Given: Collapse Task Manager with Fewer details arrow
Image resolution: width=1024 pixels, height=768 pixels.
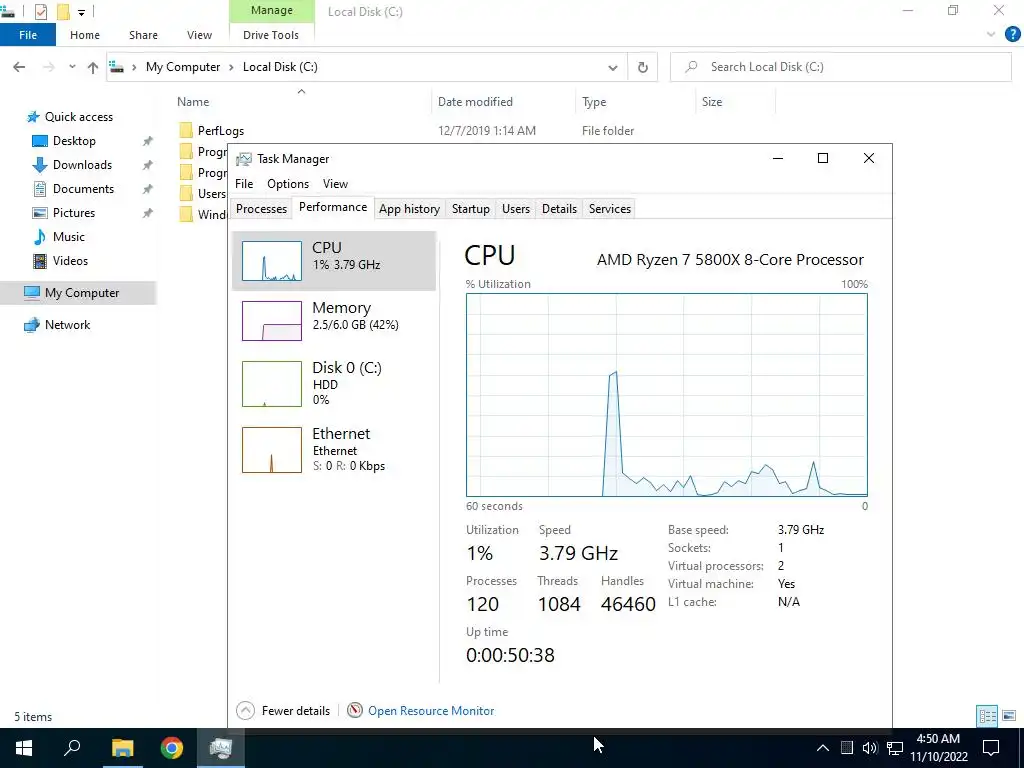Looking at the screenshot, I should 246,711.
